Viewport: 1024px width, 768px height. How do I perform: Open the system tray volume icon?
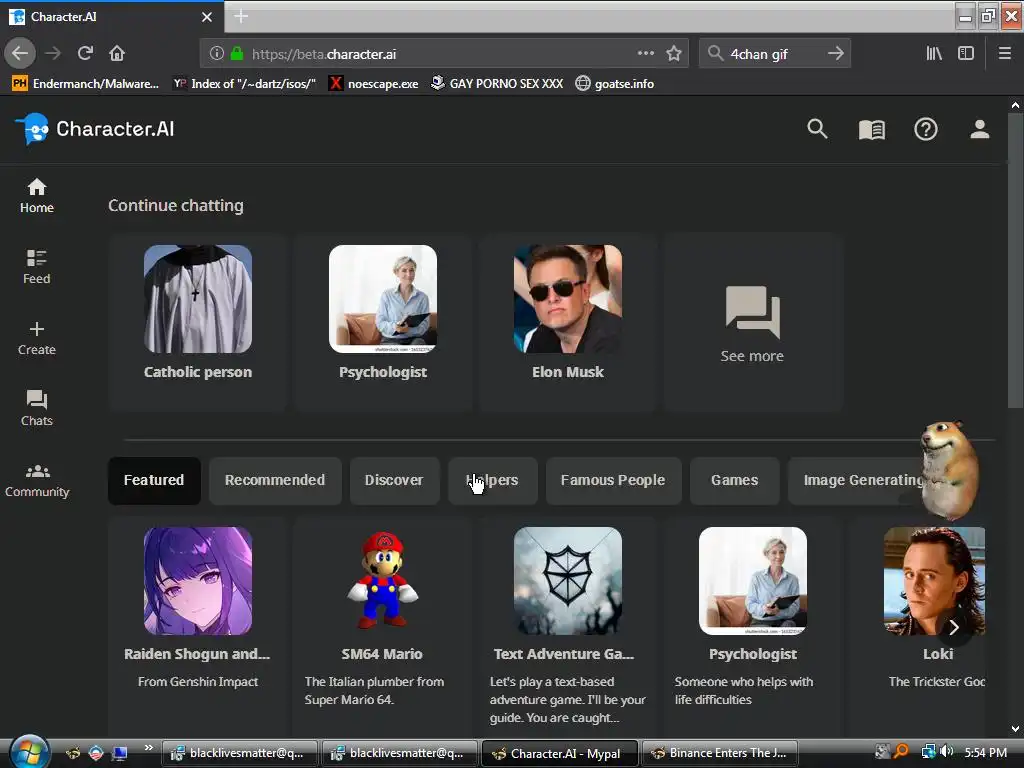(x=946, y=752)
